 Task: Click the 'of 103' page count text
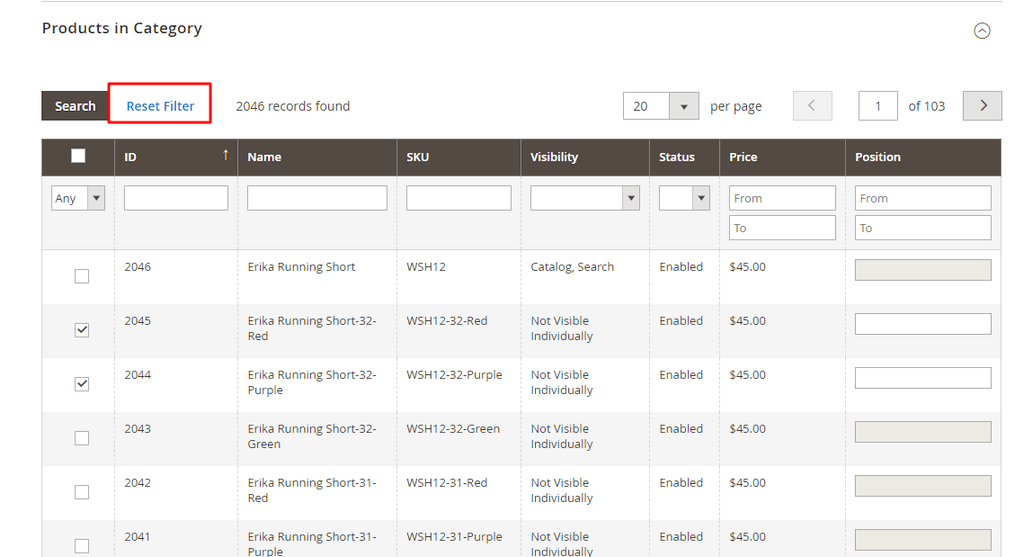[x=926, y=106]
